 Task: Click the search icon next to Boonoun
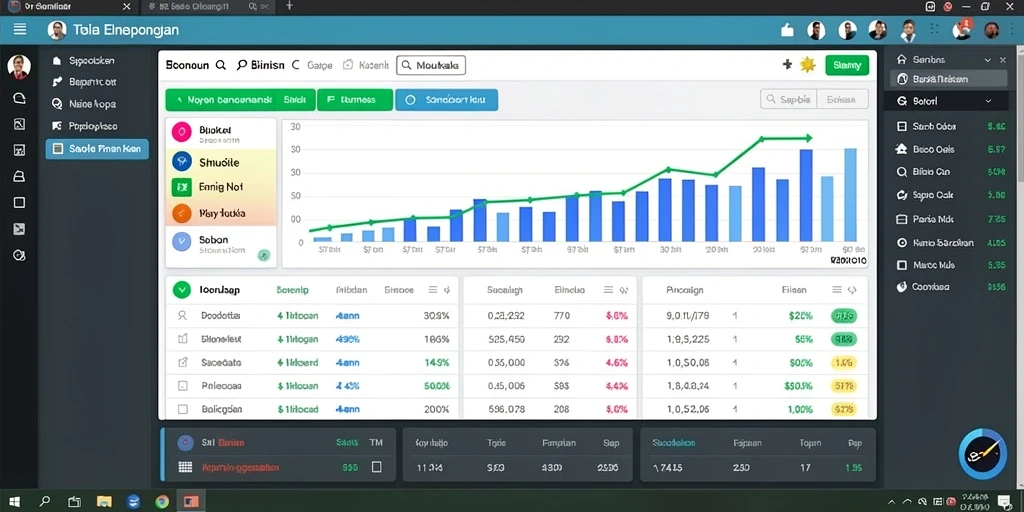(x=221, y=65)
